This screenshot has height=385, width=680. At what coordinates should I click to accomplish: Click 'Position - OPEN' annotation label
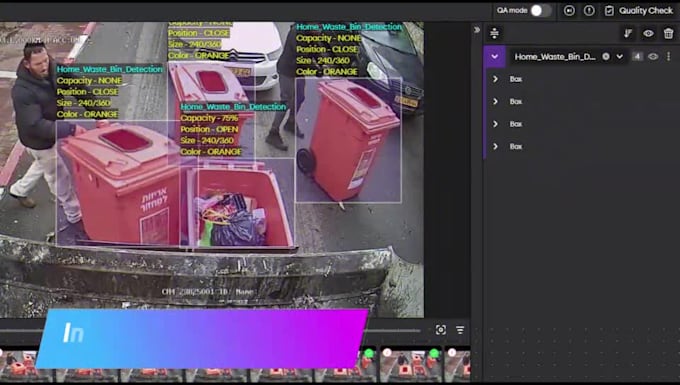click(x=209, y=129)
